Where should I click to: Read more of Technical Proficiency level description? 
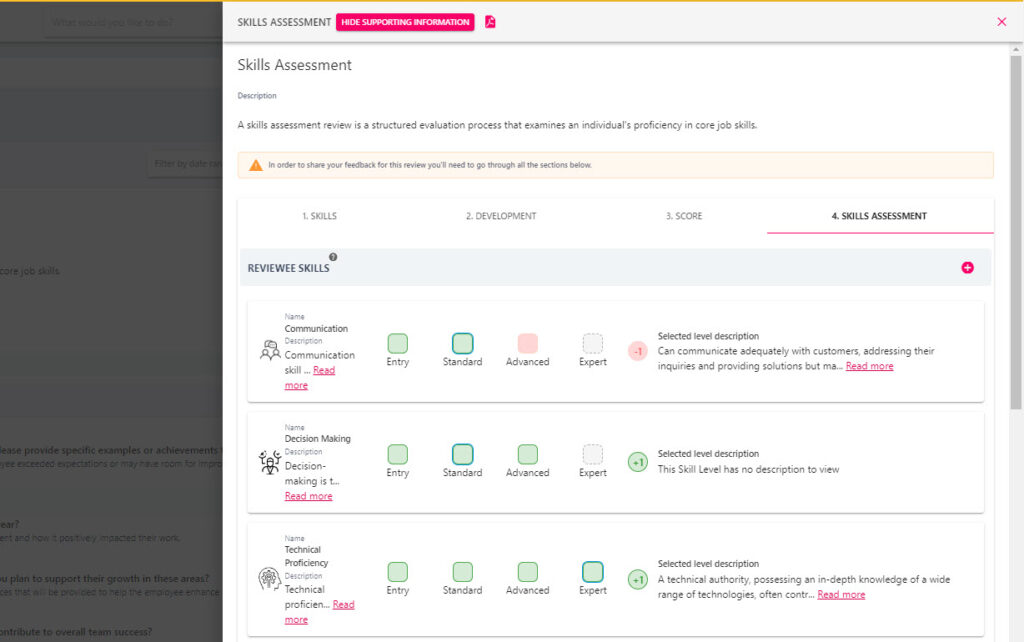(841, 595)
